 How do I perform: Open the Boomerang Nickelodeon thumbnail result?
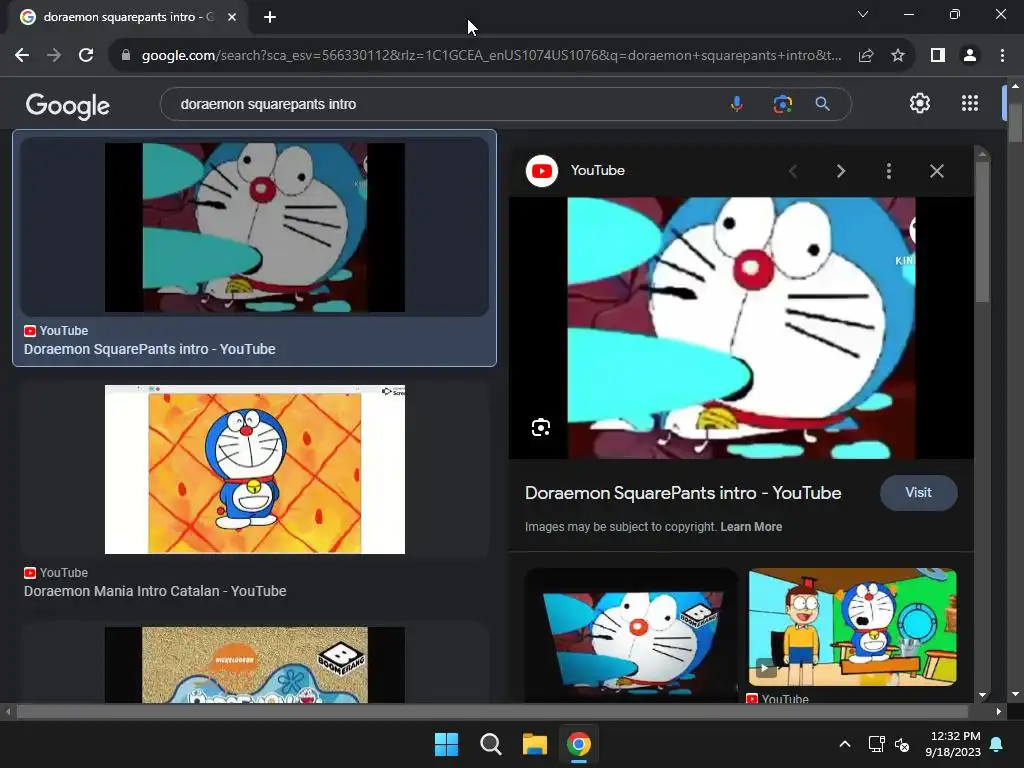tap(255, 665)
